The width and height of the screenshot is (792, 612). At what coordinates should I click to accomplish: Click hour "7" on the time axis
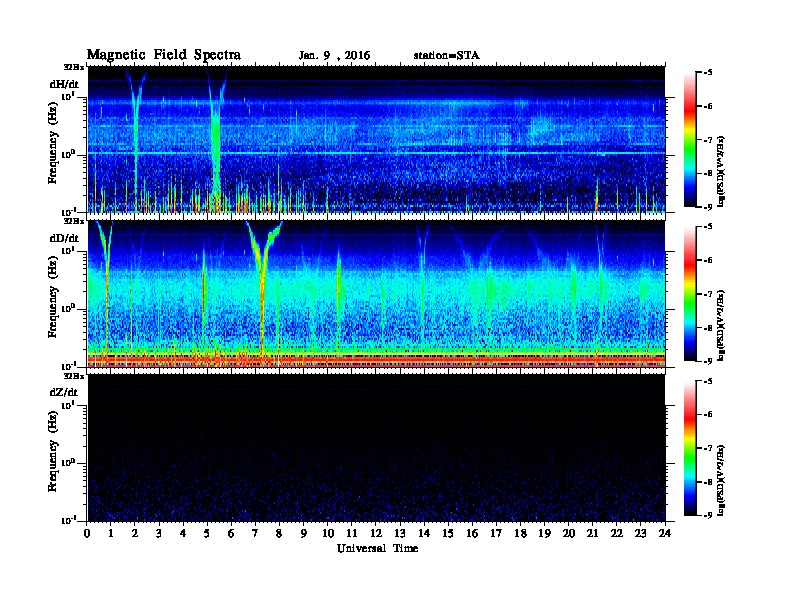[x=256, y=533]
